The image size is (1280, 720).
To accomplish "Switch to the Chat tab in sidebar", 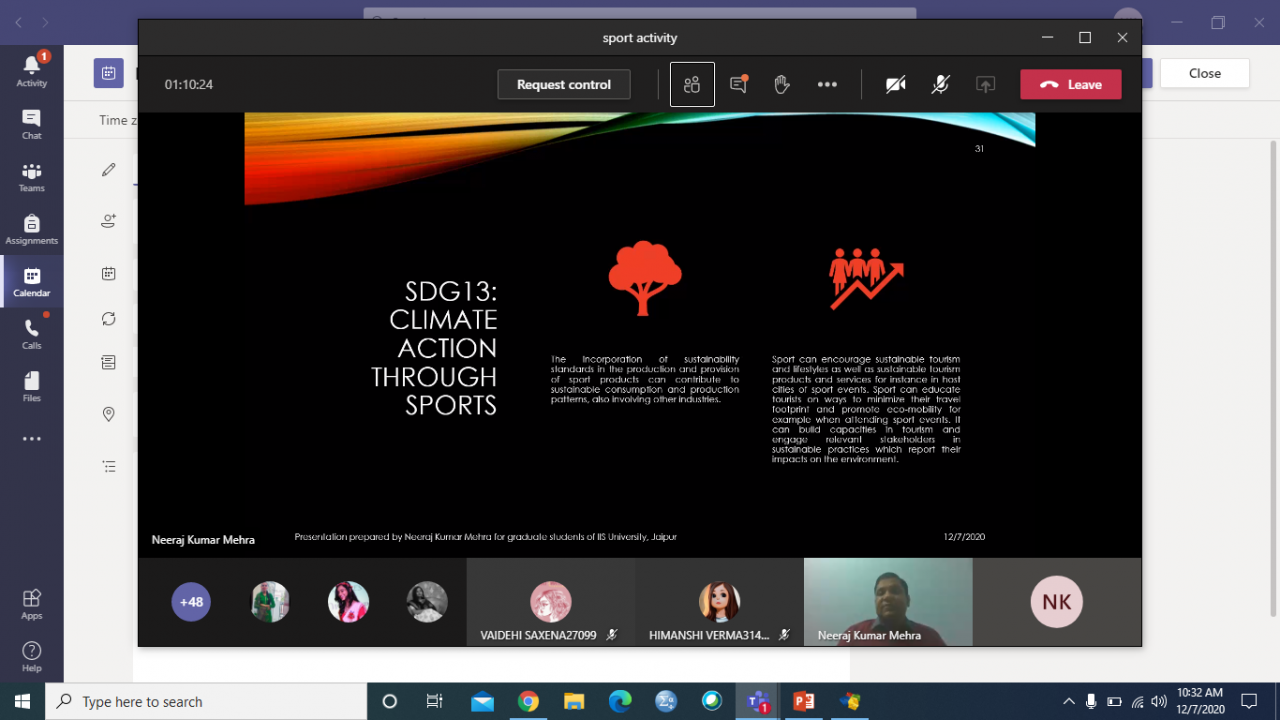I will pos(31,124).
